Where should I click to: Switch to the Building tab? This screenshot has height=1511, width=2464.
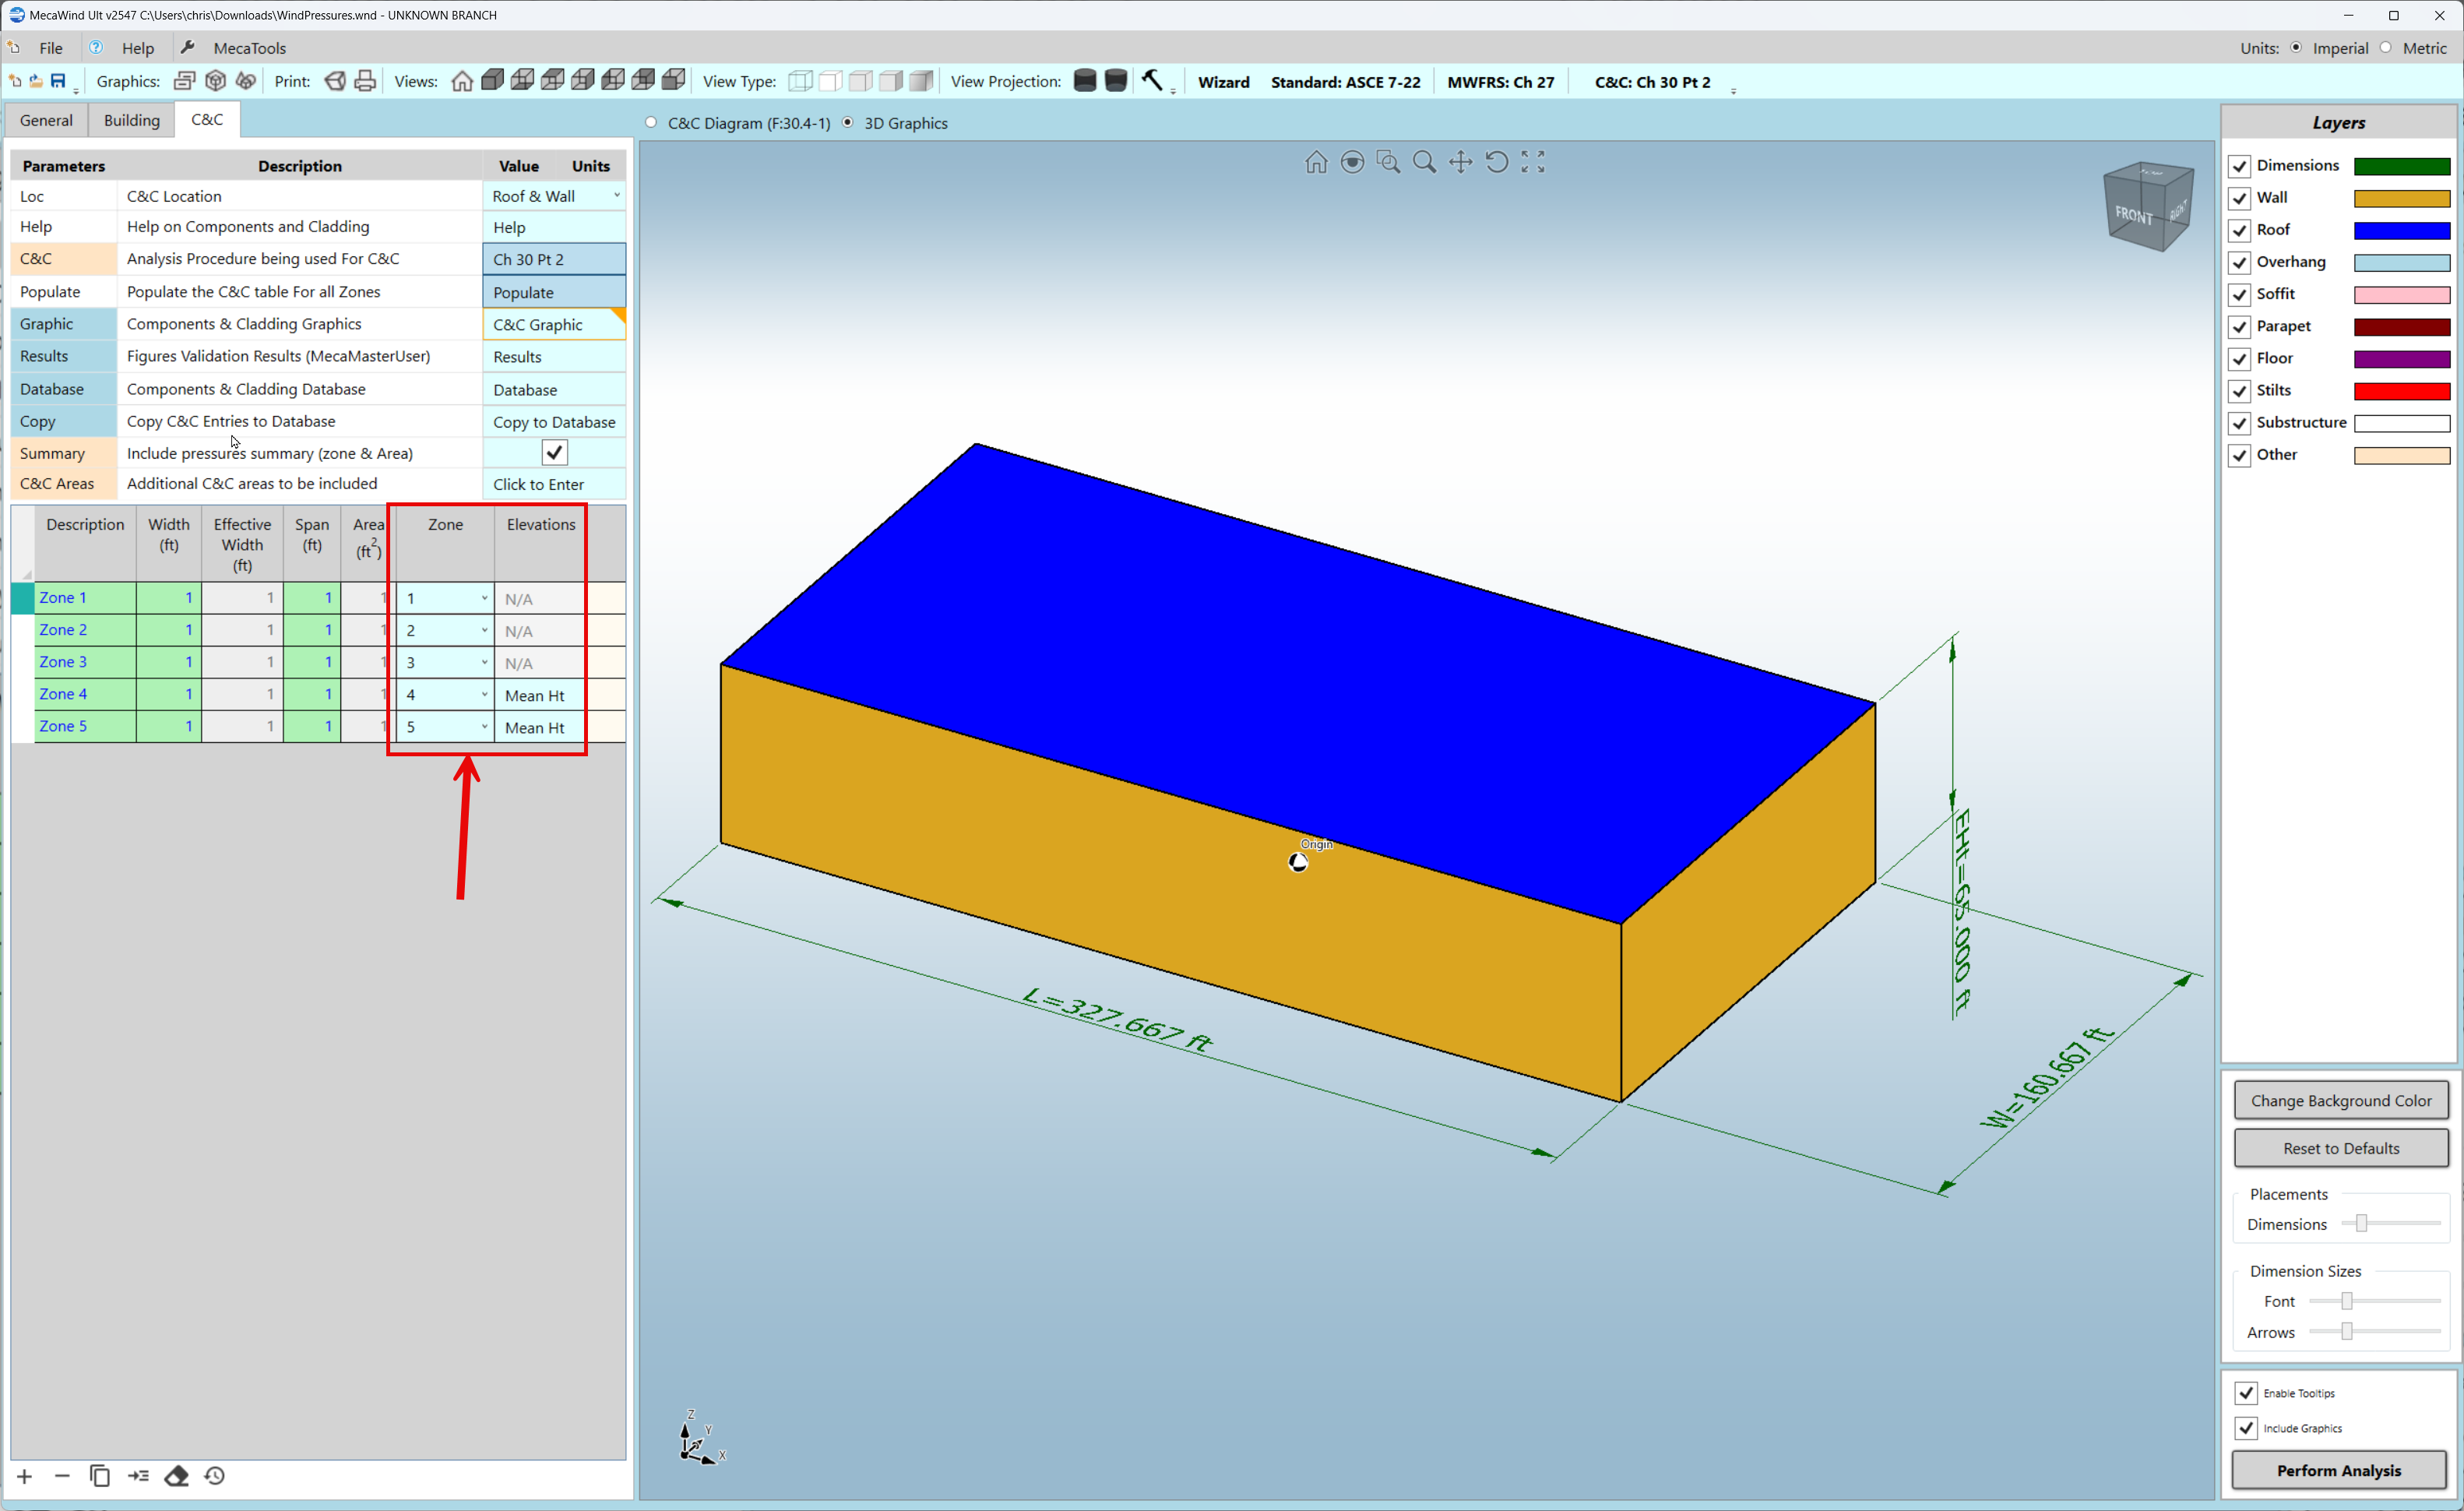click(x=131, y=120)
